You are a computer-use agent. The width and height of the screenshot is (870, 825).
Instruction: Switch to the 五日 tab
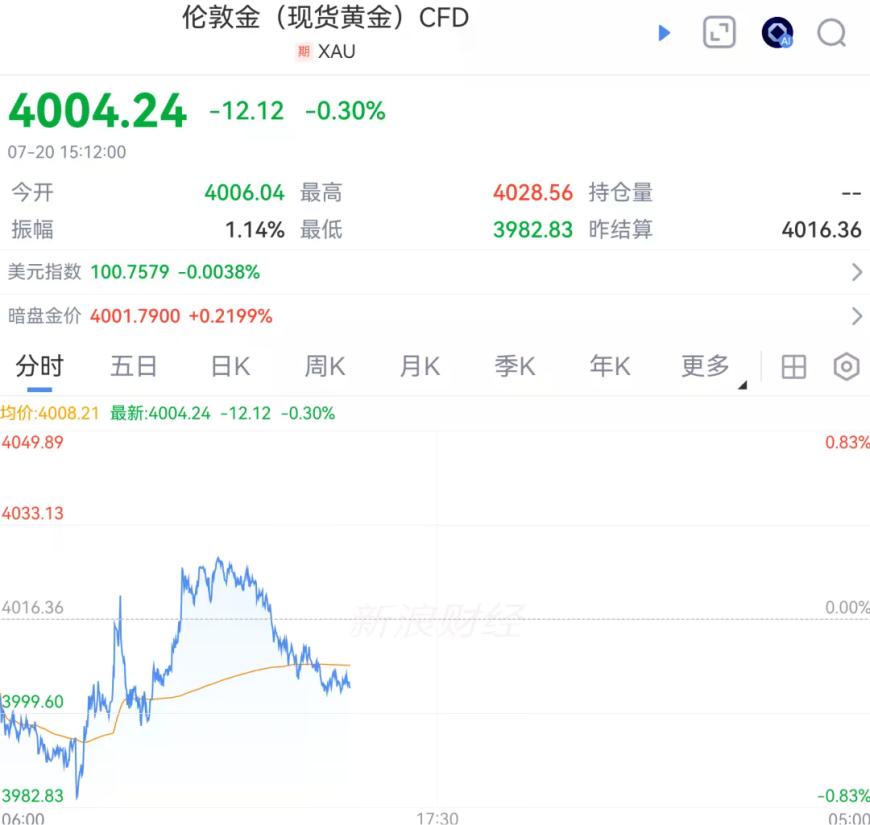coord(134,366)
